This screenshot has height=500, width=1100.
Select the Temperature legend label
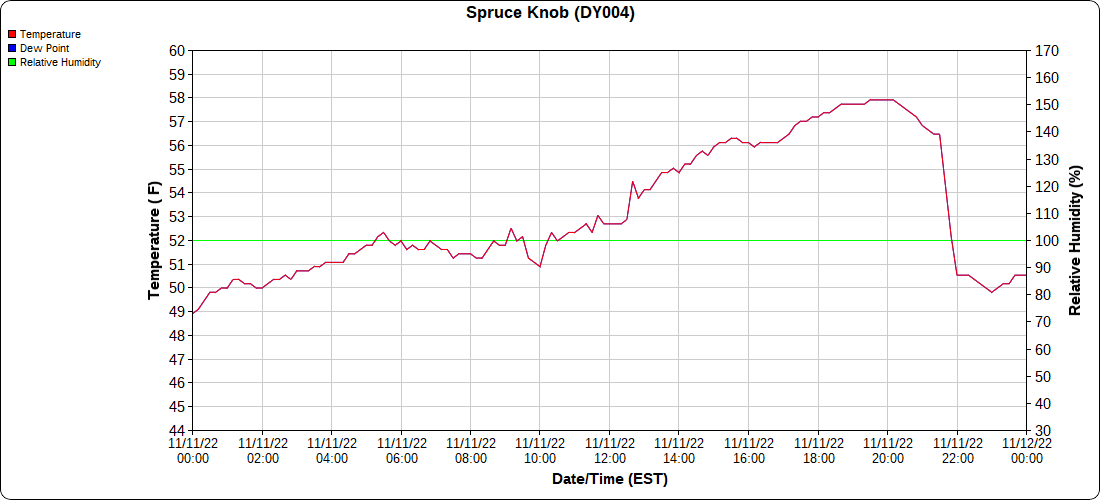[x=50, y=34]
